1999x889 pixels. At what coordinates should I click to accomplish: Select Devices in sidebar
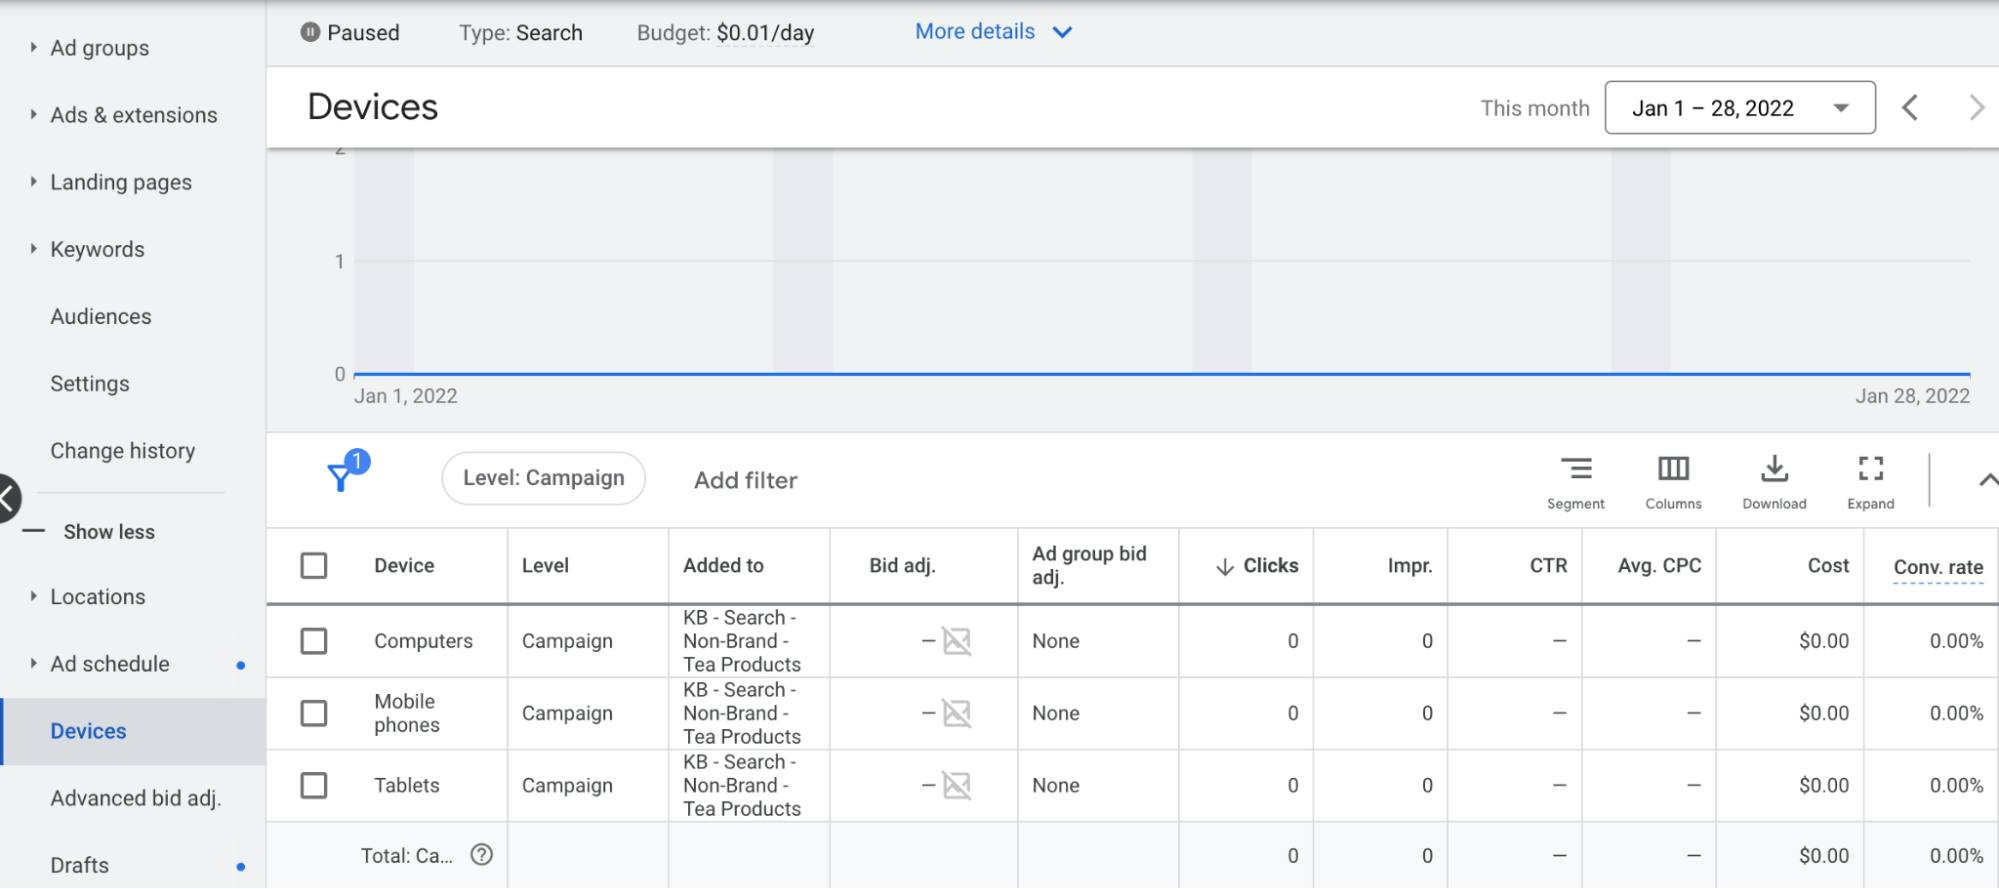point(133,731)
